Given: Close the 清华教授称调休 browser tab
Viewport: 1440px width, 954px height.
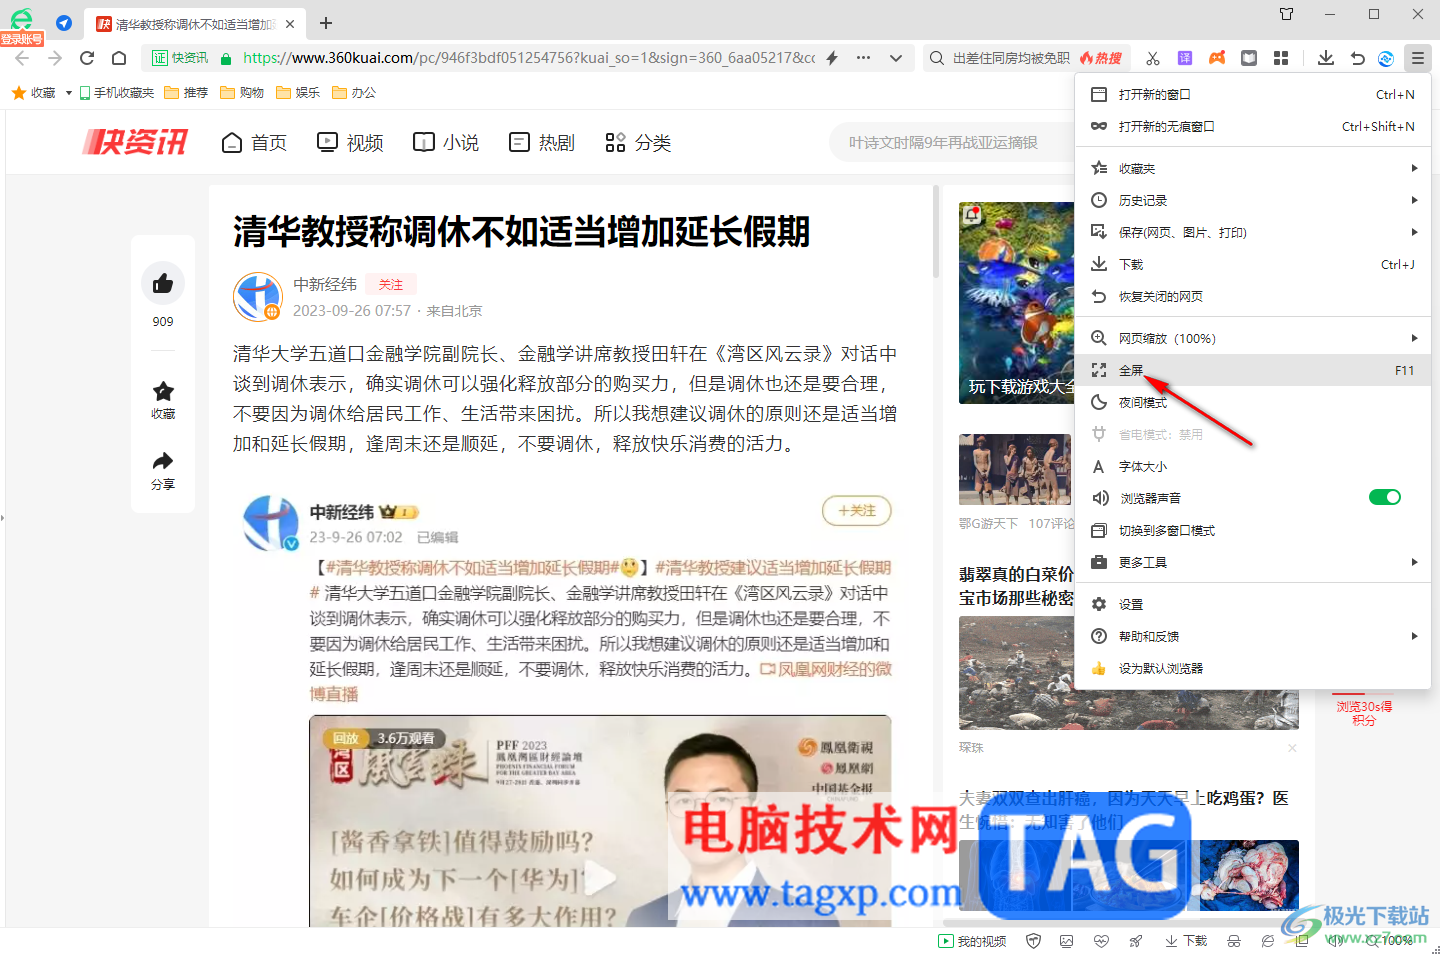Looking at the screenshot, I should [x=290, y=24].
